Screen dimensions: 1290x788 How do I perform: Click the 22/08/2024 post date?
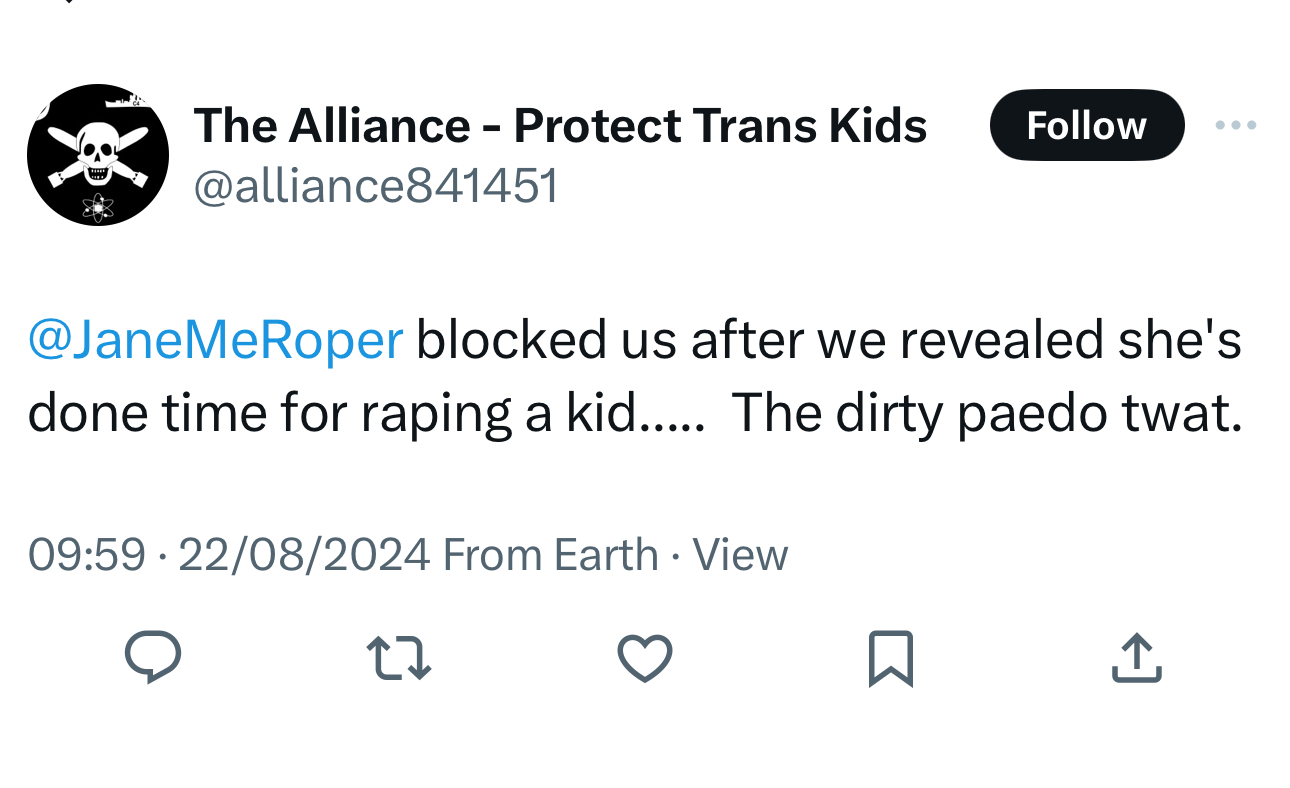[304, 555]
